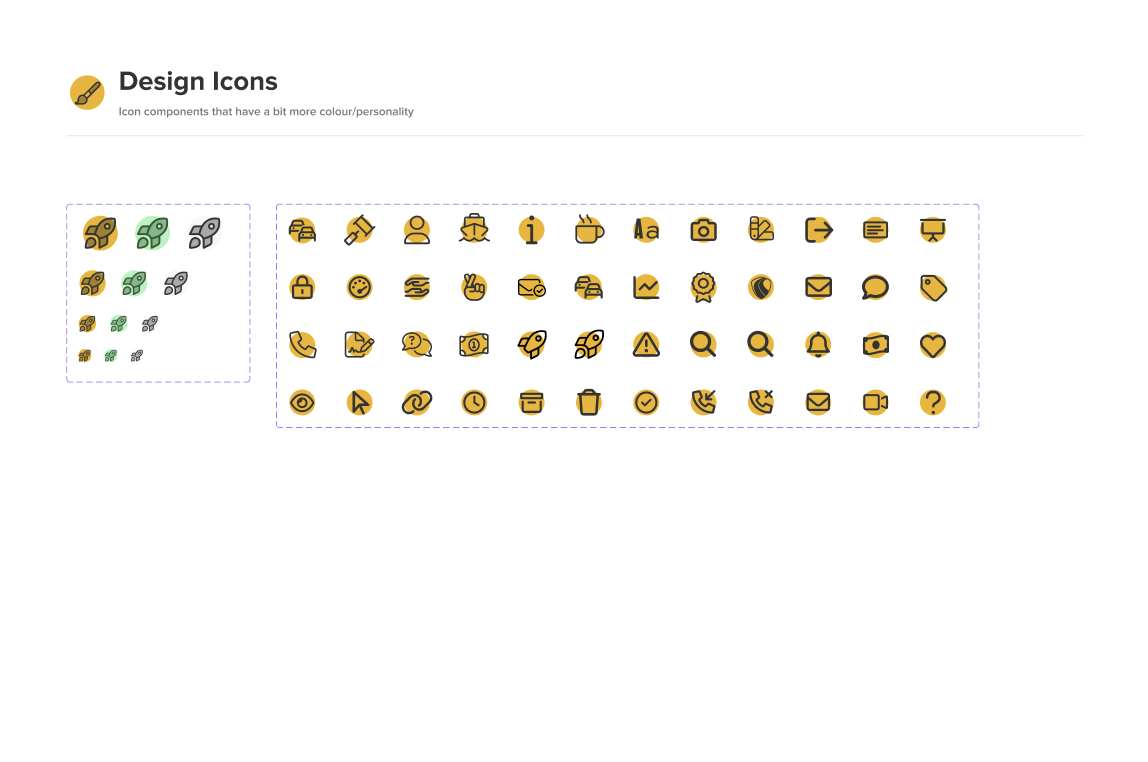Viewport: 1148px width, 762px height.
Task: Click the eye icon
Action: [x=302, y=403]
